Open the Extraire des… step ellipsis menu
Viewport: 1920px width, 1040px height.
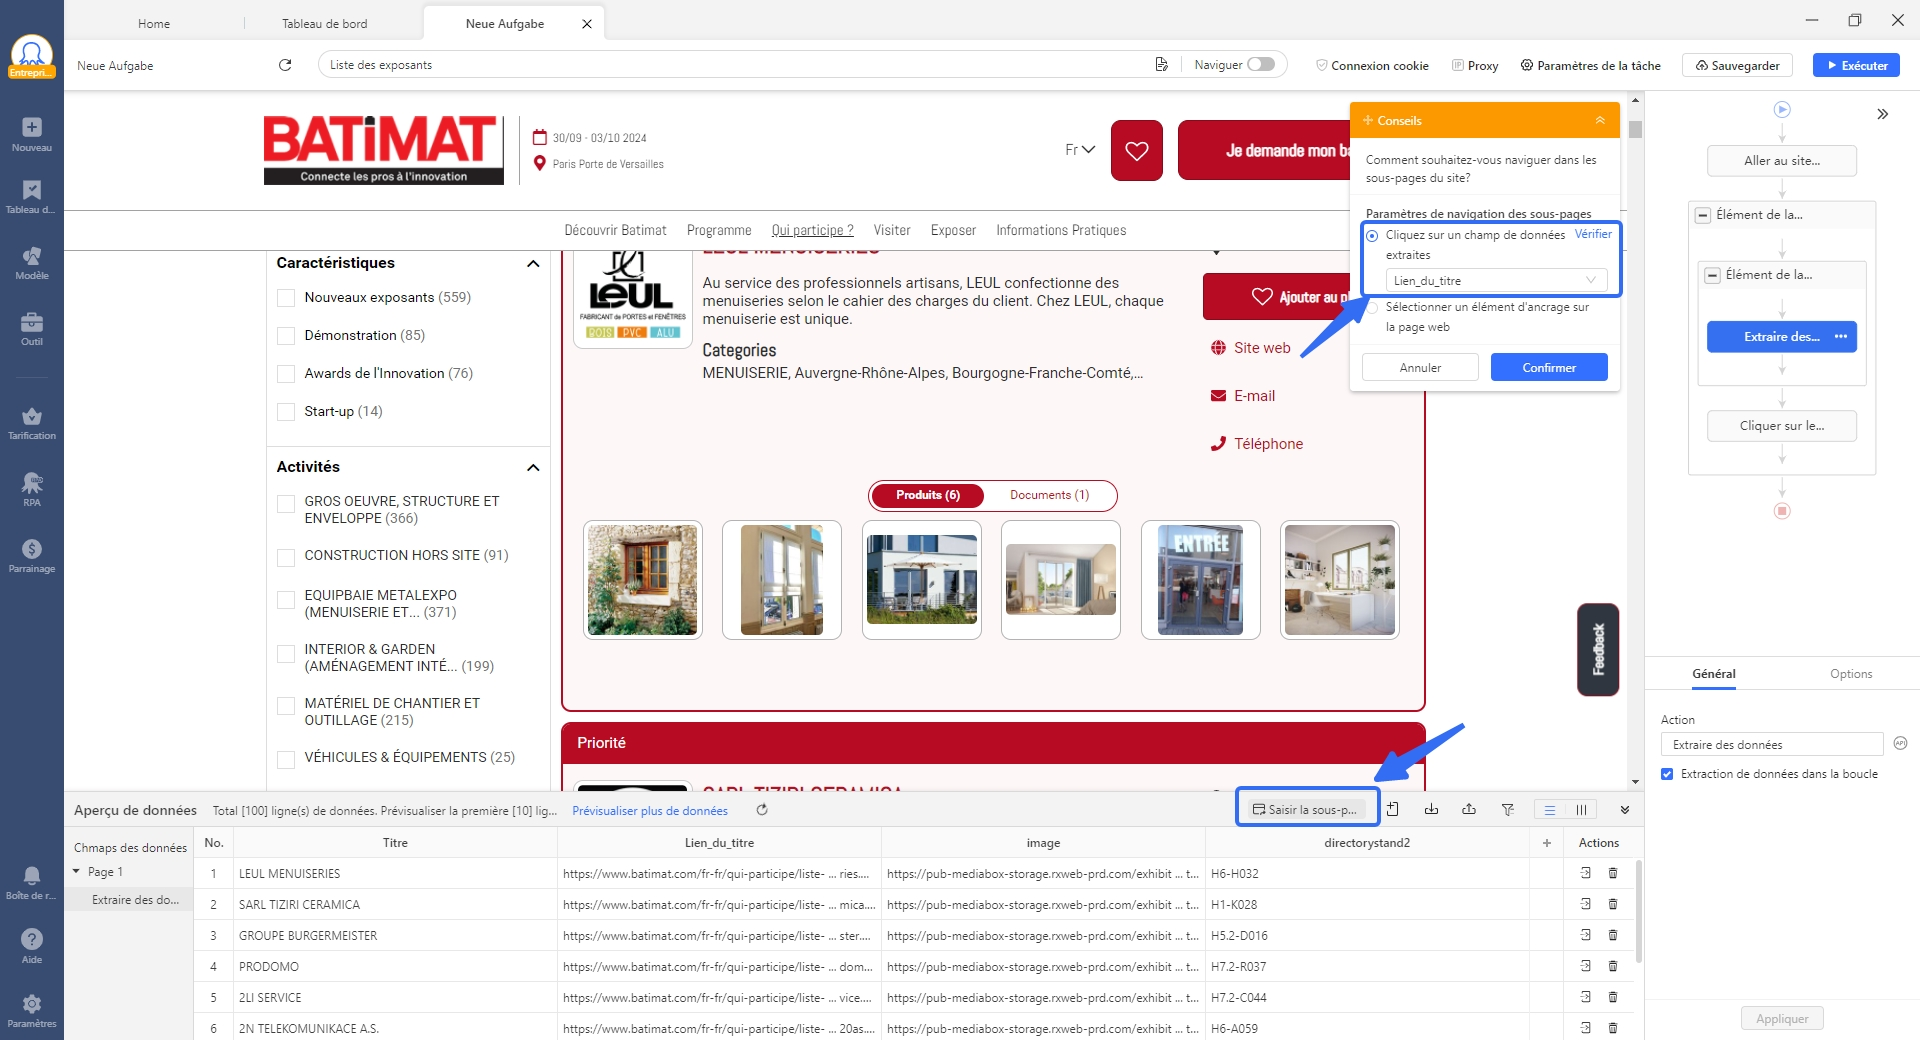click(1841, 337)
